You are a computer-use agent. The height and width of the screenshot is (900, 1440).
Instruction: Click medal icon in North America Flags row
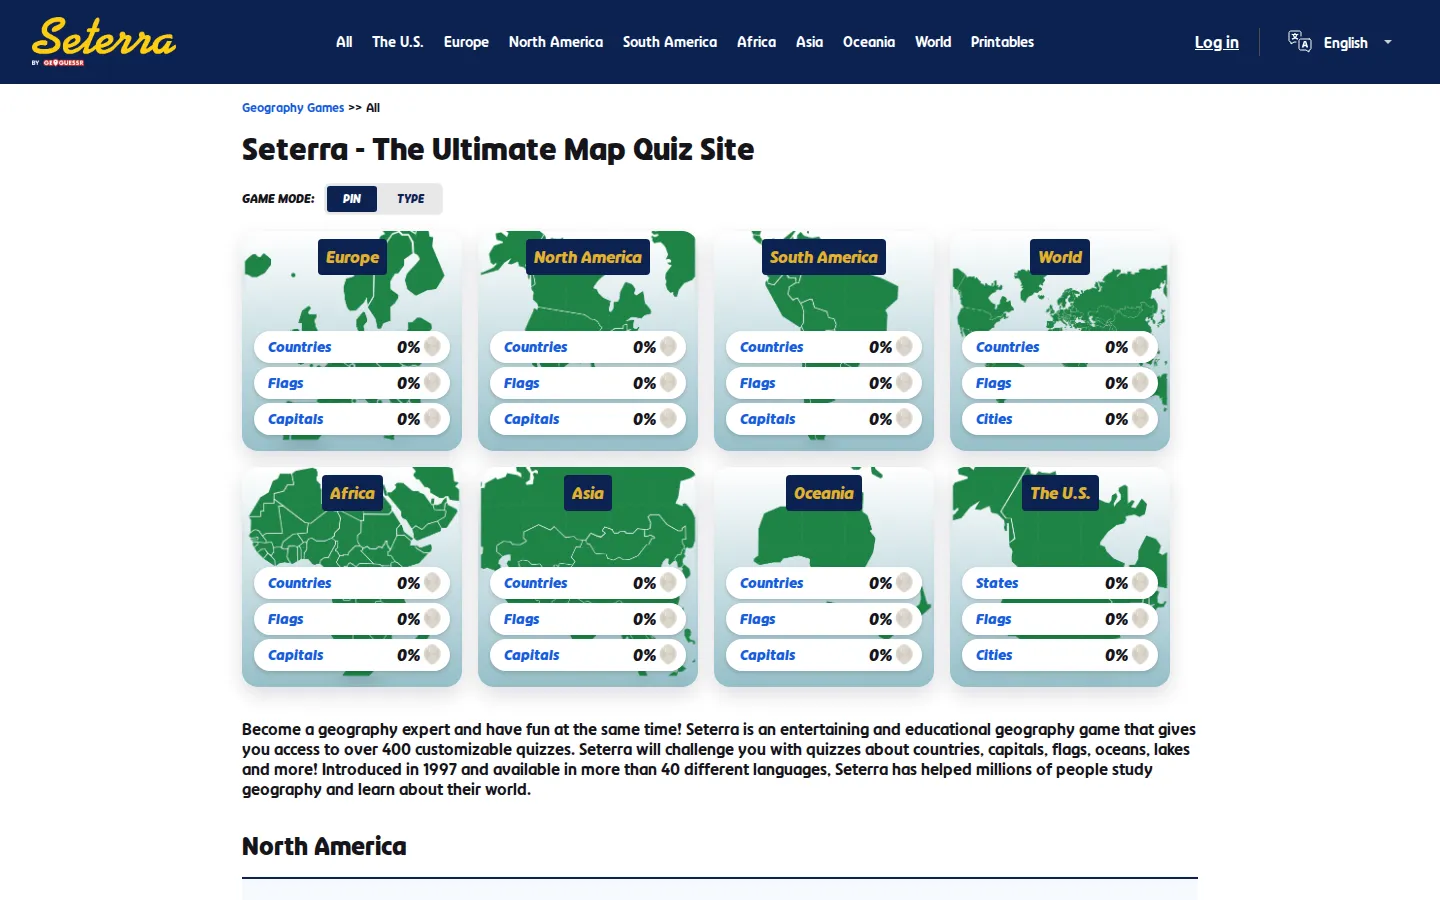(x=668, y=383)
